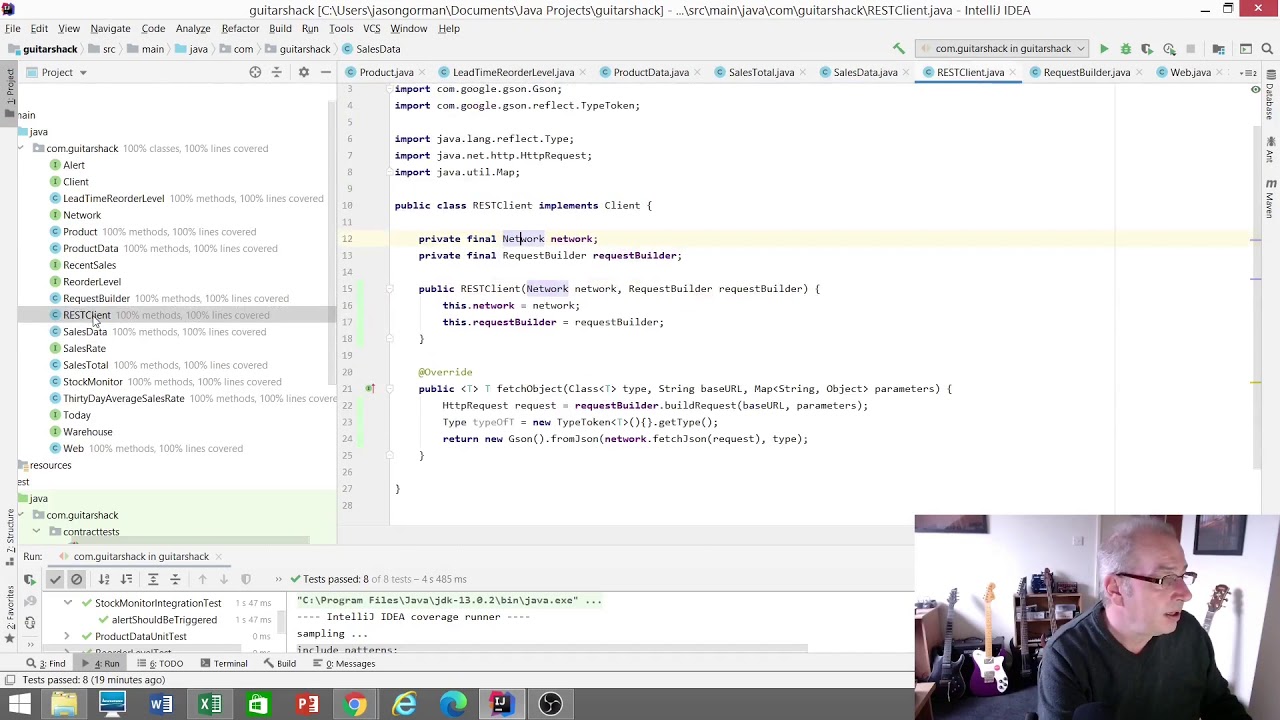Start Debug with the green bug icon
The image size is (1280, 720).
coord(1125,48)
